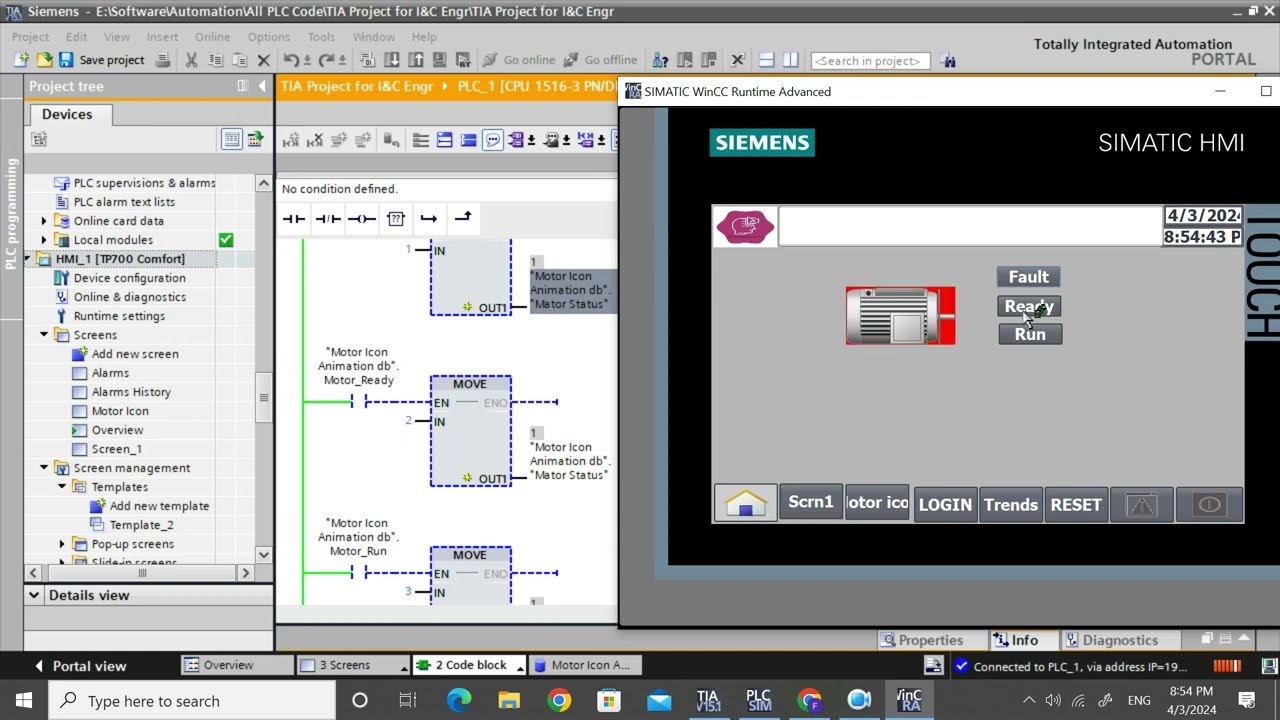Click Go online in the toolbar

click(519, 60)
